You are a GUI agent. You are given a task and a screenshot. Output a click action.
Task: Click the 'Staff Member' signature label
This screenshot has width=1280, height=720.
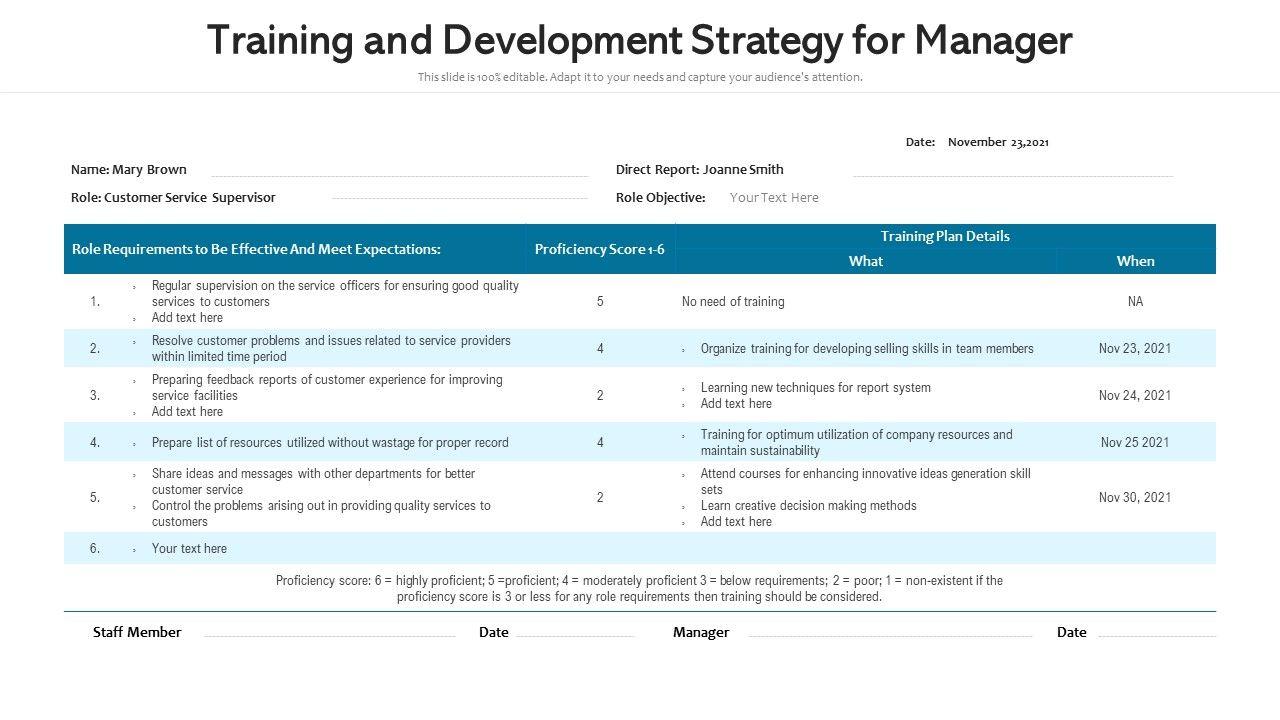(x=137, y=632)
